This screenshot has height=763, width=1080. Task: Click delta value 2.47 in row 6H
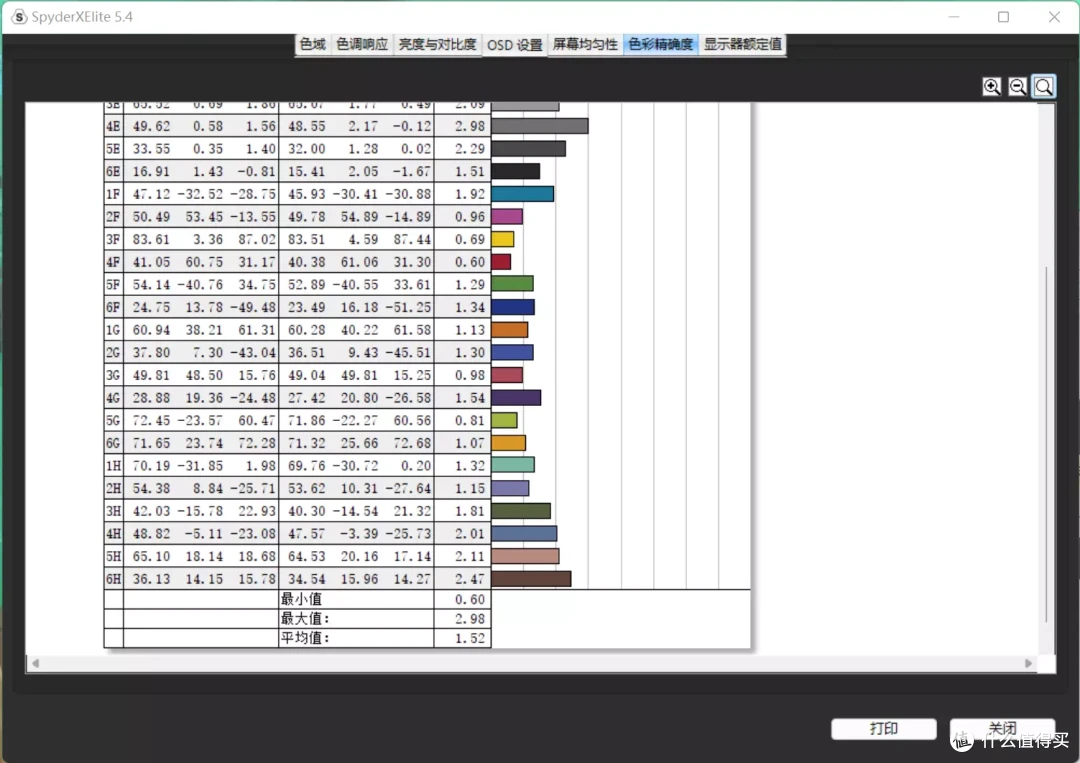tap(470, 579)
